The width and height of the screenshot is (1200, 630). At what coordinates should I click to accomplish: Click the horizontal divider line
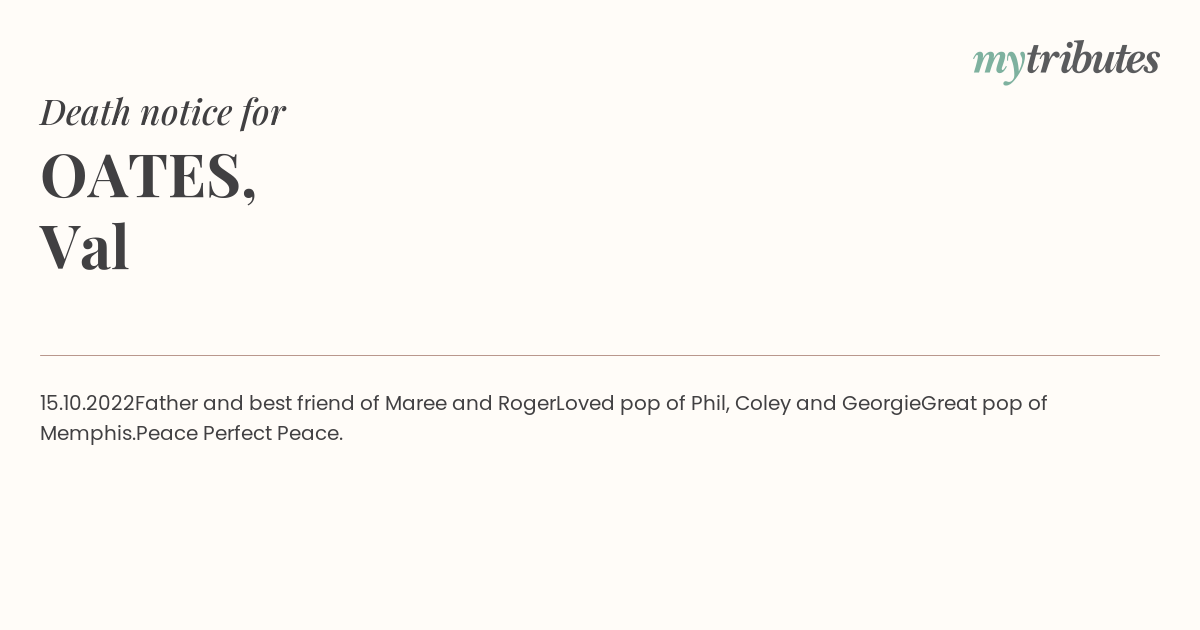tap(600, 355)
